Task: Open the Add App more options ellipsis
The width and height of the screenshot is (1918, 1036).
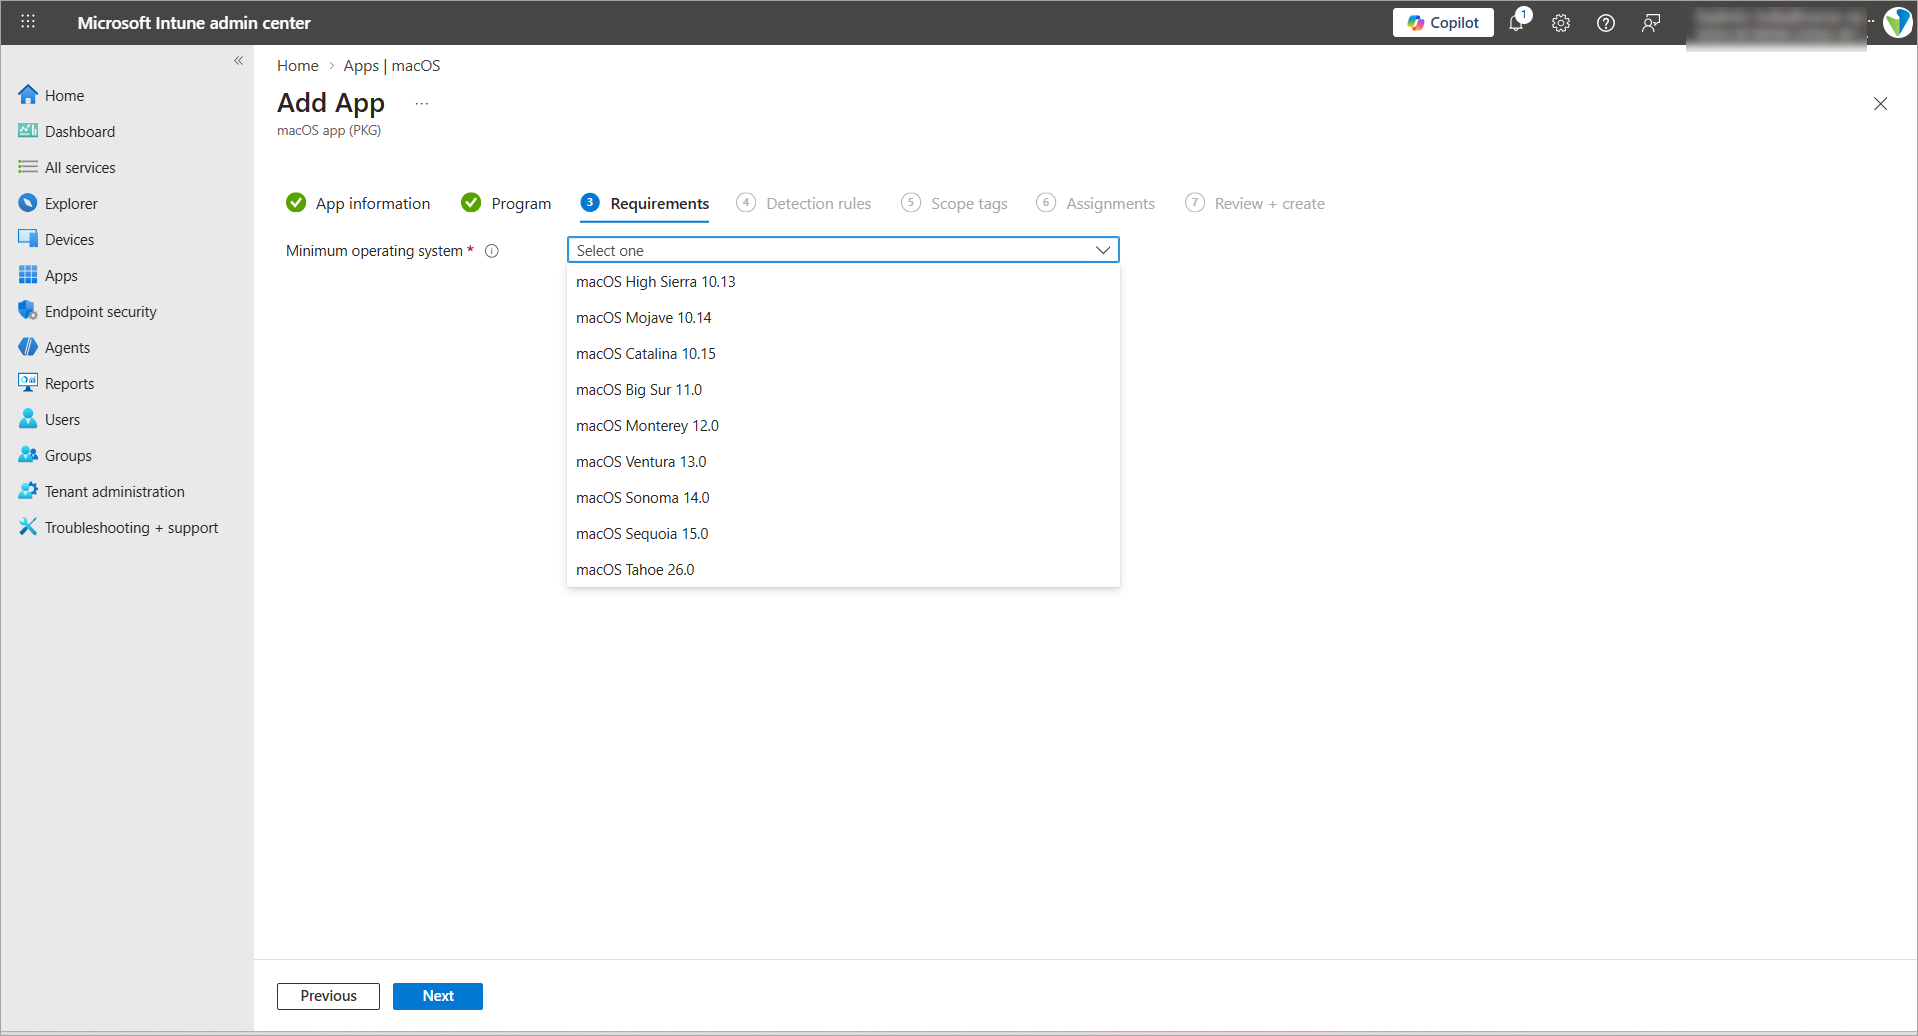Action: (422, 104)
